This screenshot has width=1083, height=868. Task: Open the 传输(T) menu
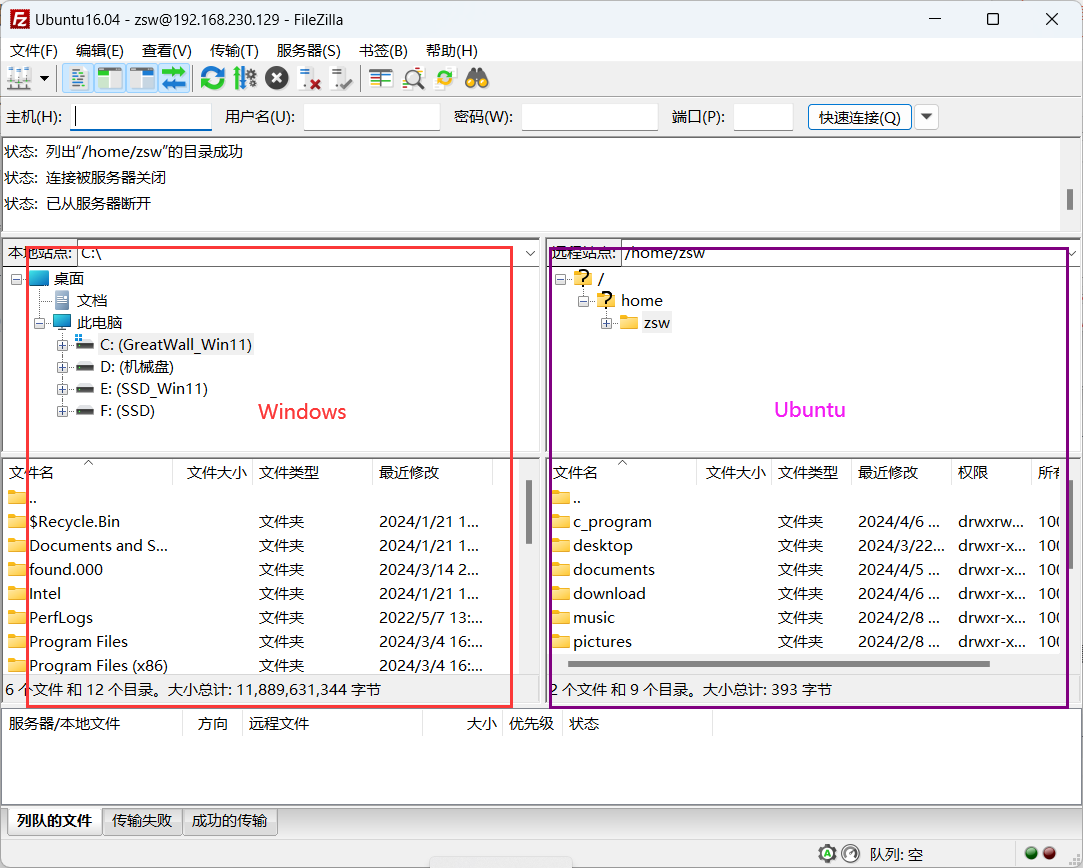pos(234,50)
